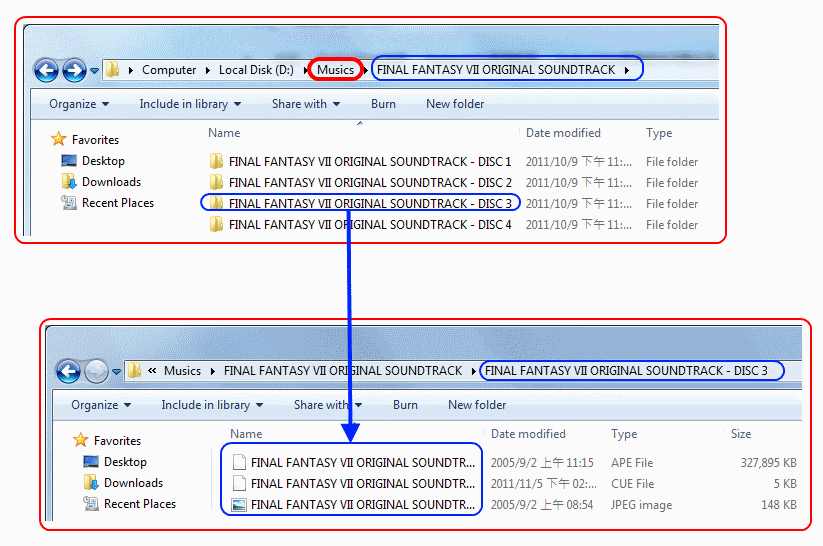
Task: Open Include in library menu in lower window
Action: (x=212, y=405)
